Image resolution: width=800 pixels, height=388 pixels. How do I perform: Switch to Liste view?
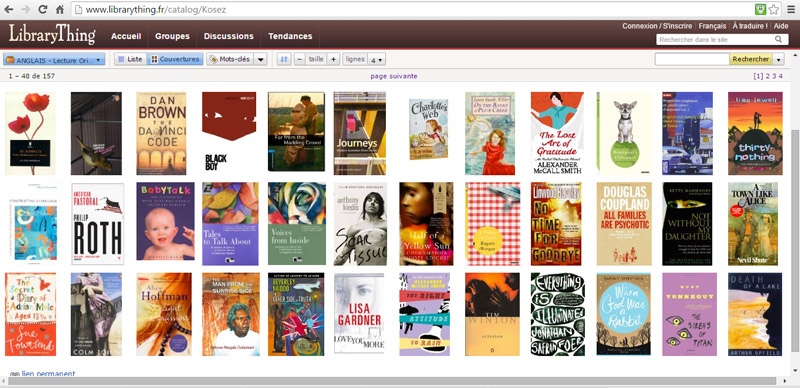coord(130,59)
